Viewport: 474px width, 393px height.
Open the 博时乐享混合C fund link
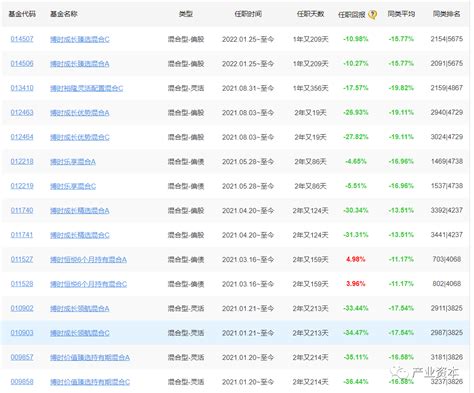tap(73, 186)
